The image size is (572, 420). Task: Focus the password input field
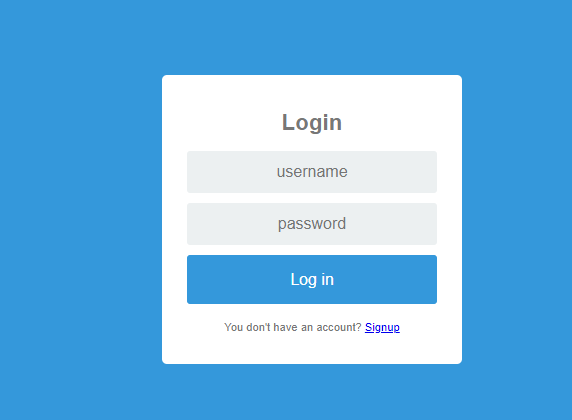point(312,224)
